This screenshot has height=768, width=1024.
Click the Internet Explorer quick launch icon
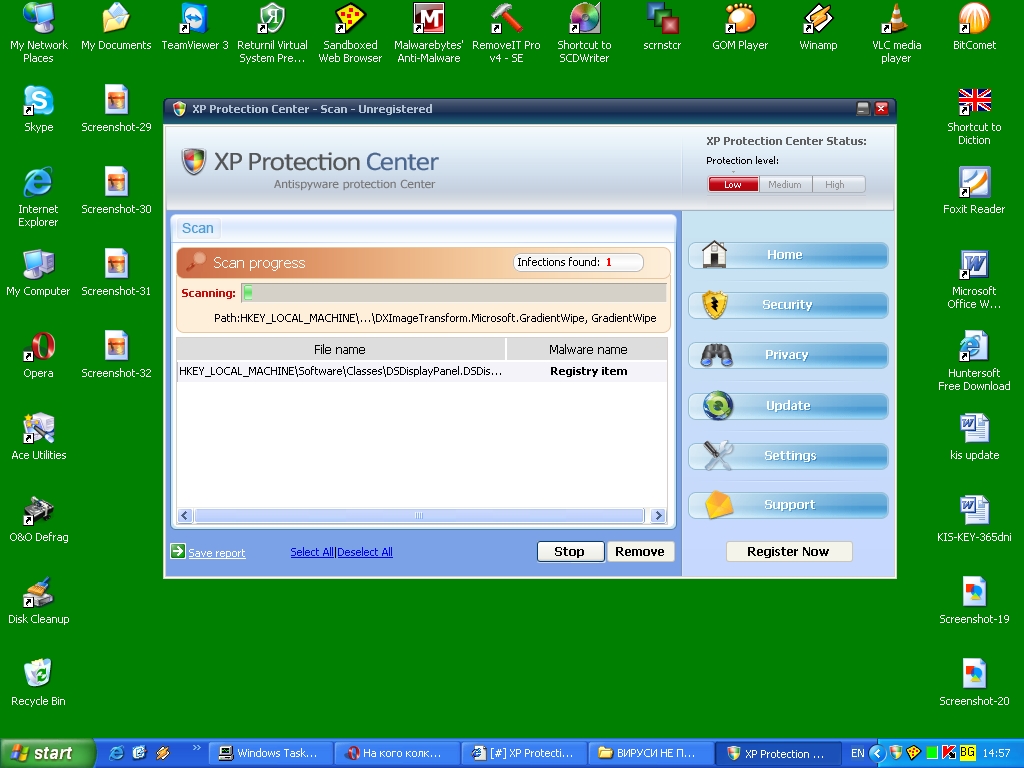point(116,754)
